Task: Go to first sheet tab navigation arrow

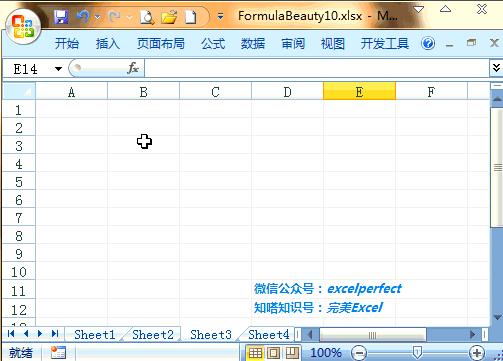Action: (11, 334)
